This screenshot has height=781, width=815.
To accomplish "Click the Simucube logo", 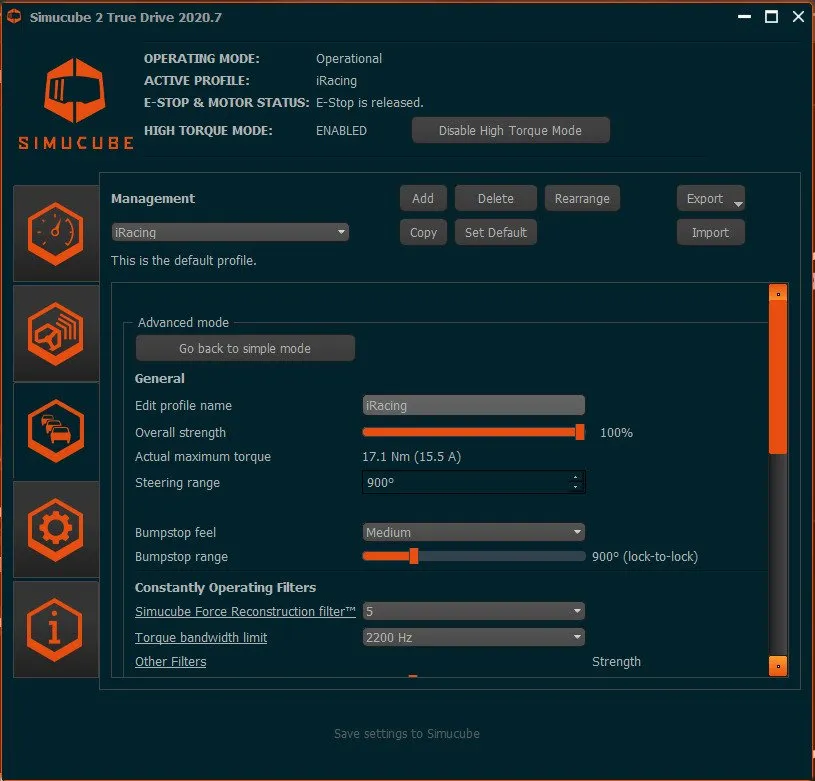I will [76, 102].
